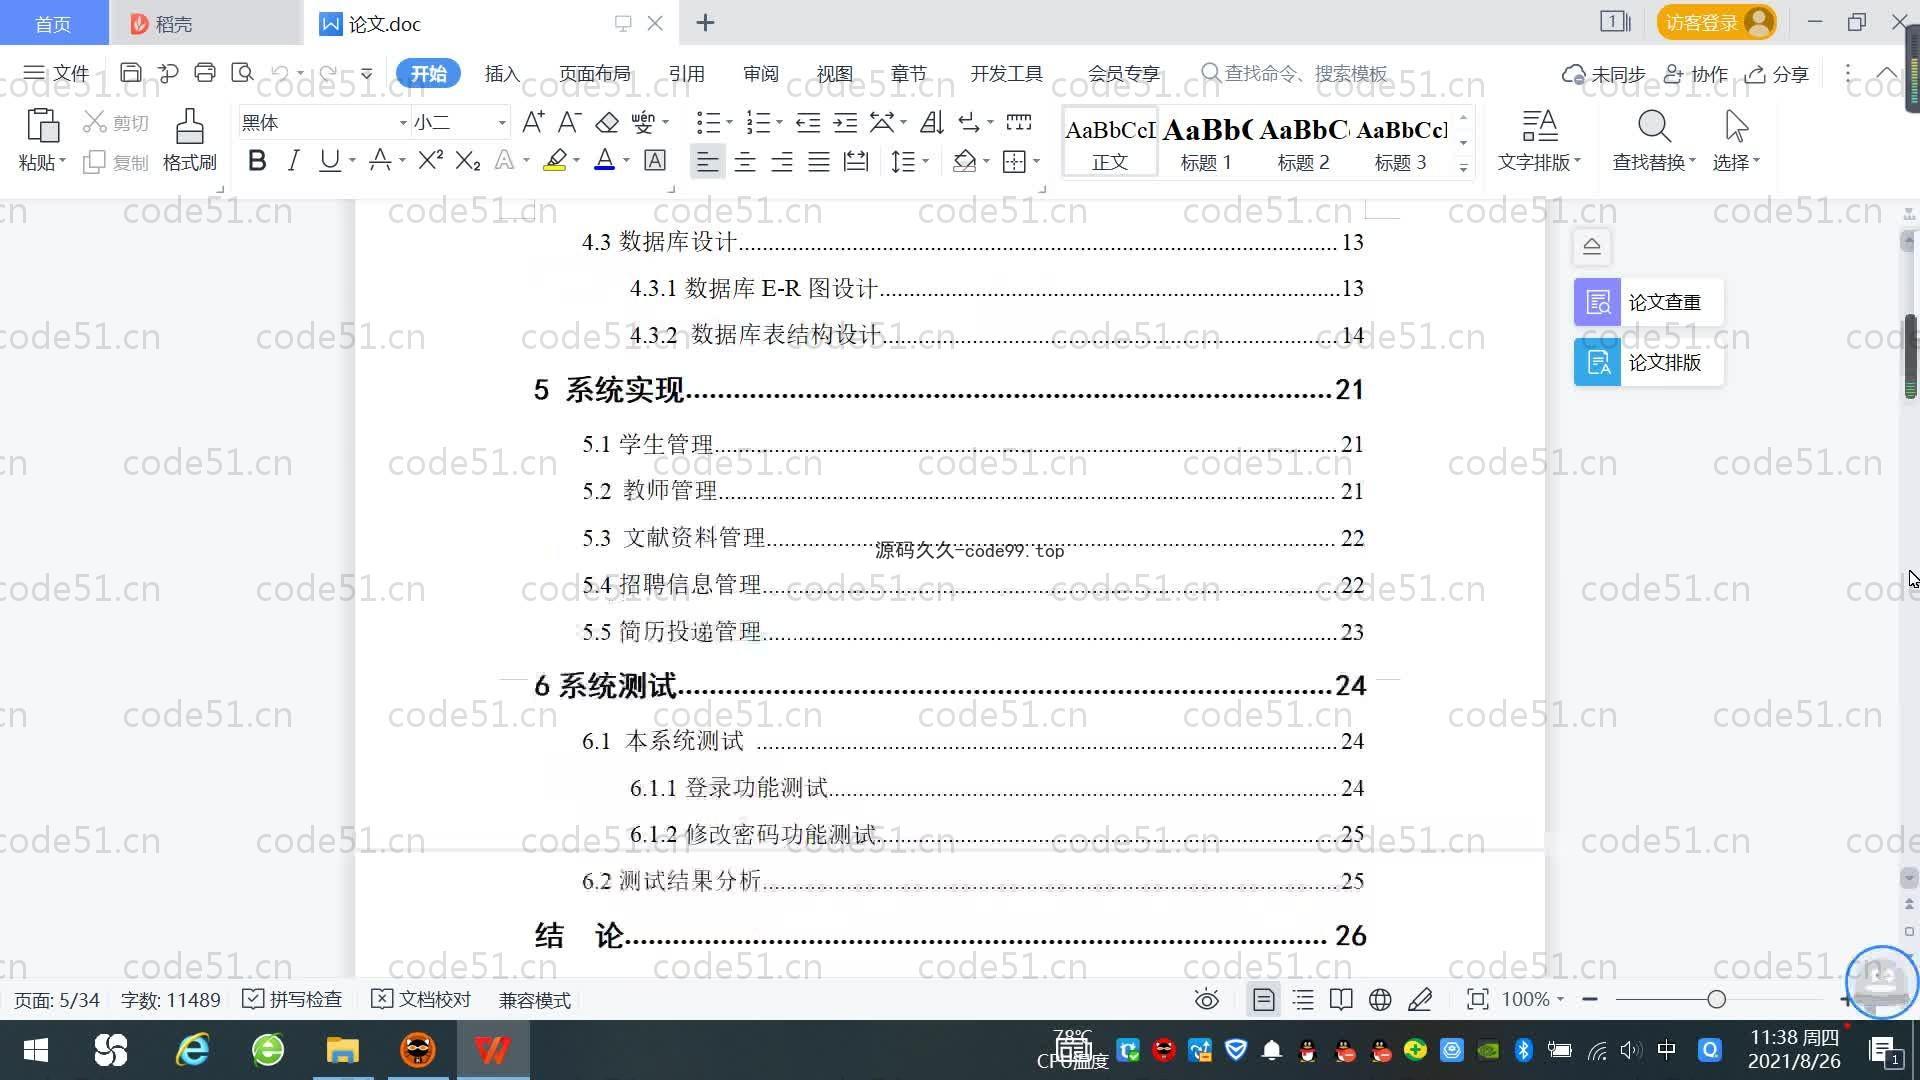Open File Explorer from taskbar
This screenshot has width=1920, height=1080.
click(x=342, y=1050)
